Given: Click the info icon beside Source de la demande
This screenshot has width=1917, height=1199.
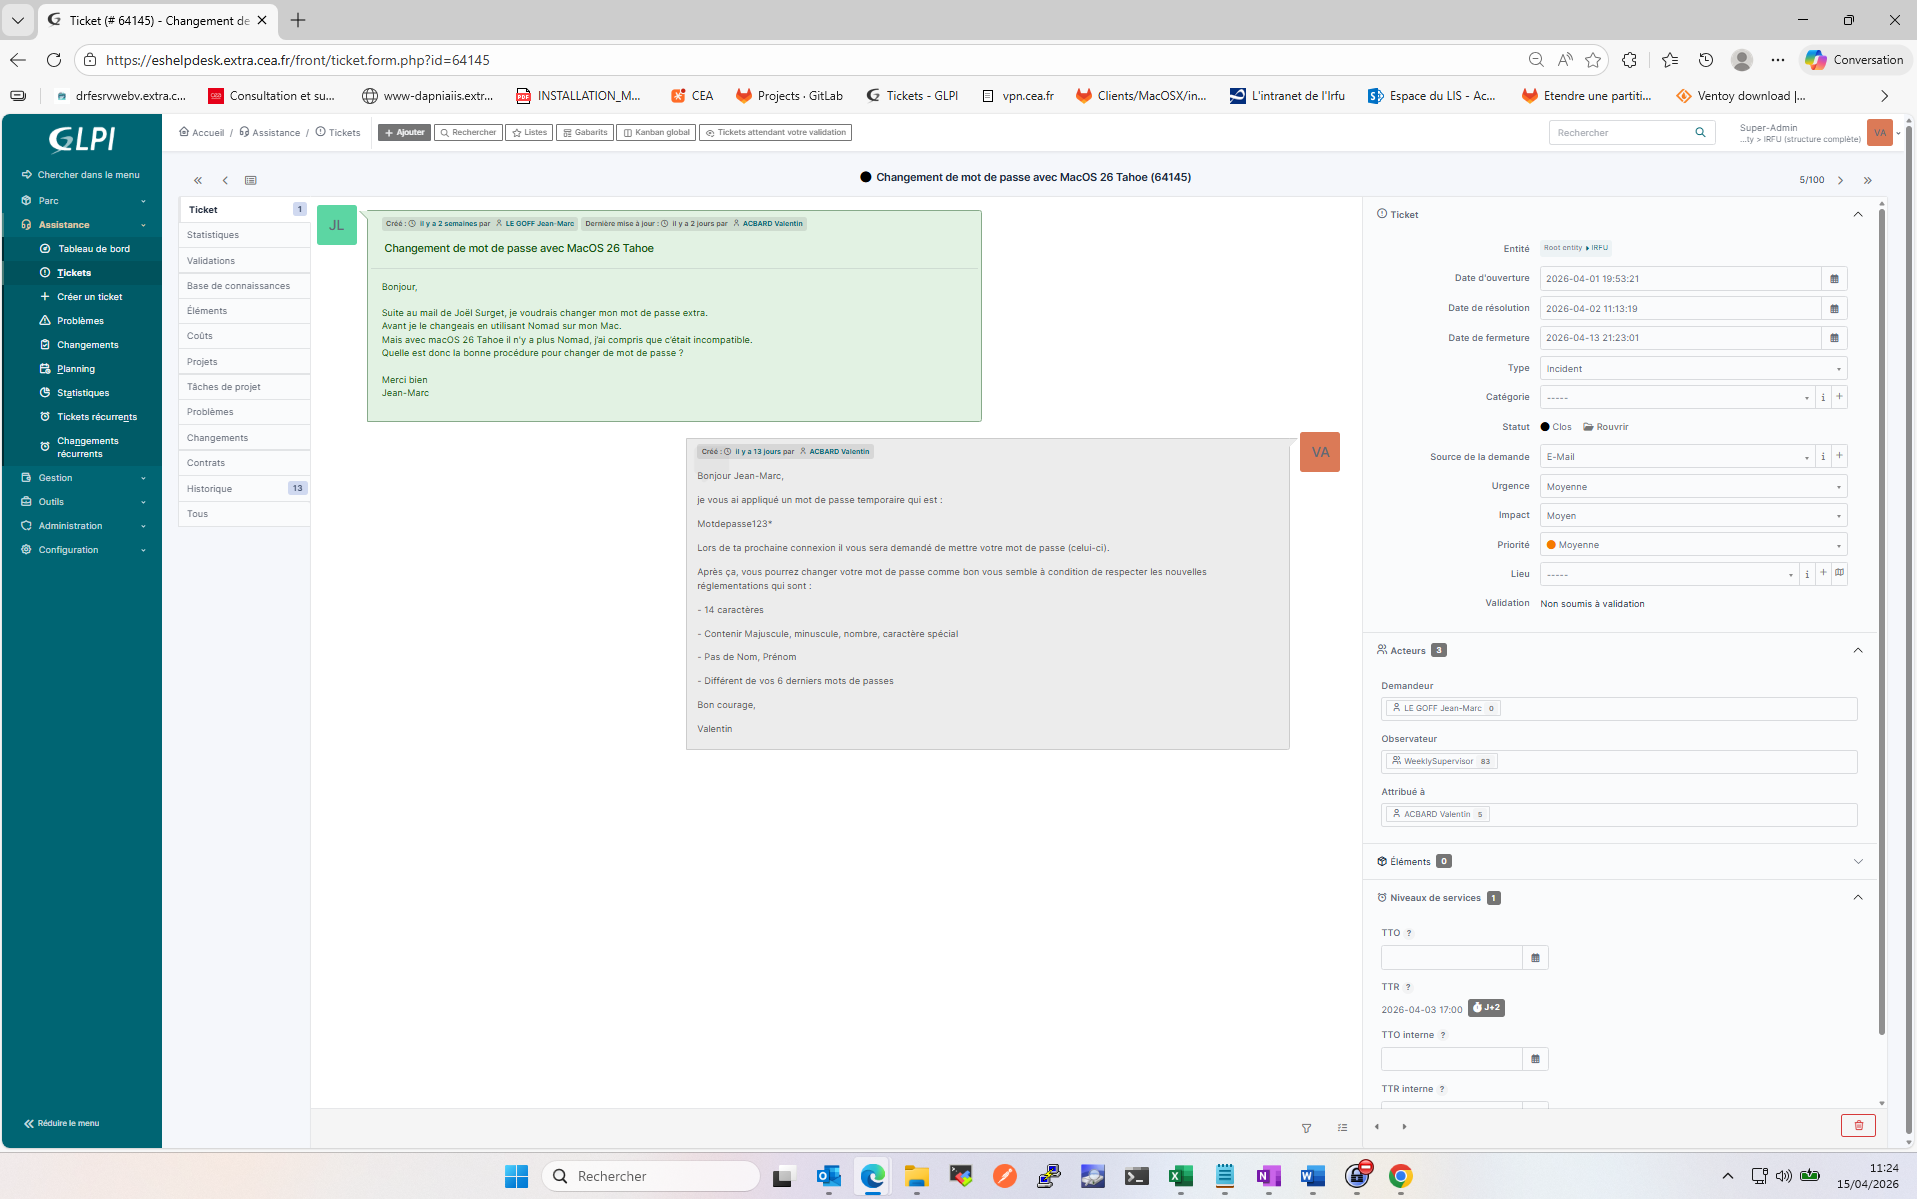Looking at the screenshot, I should pyautogui.click(x=1823, y=457).
